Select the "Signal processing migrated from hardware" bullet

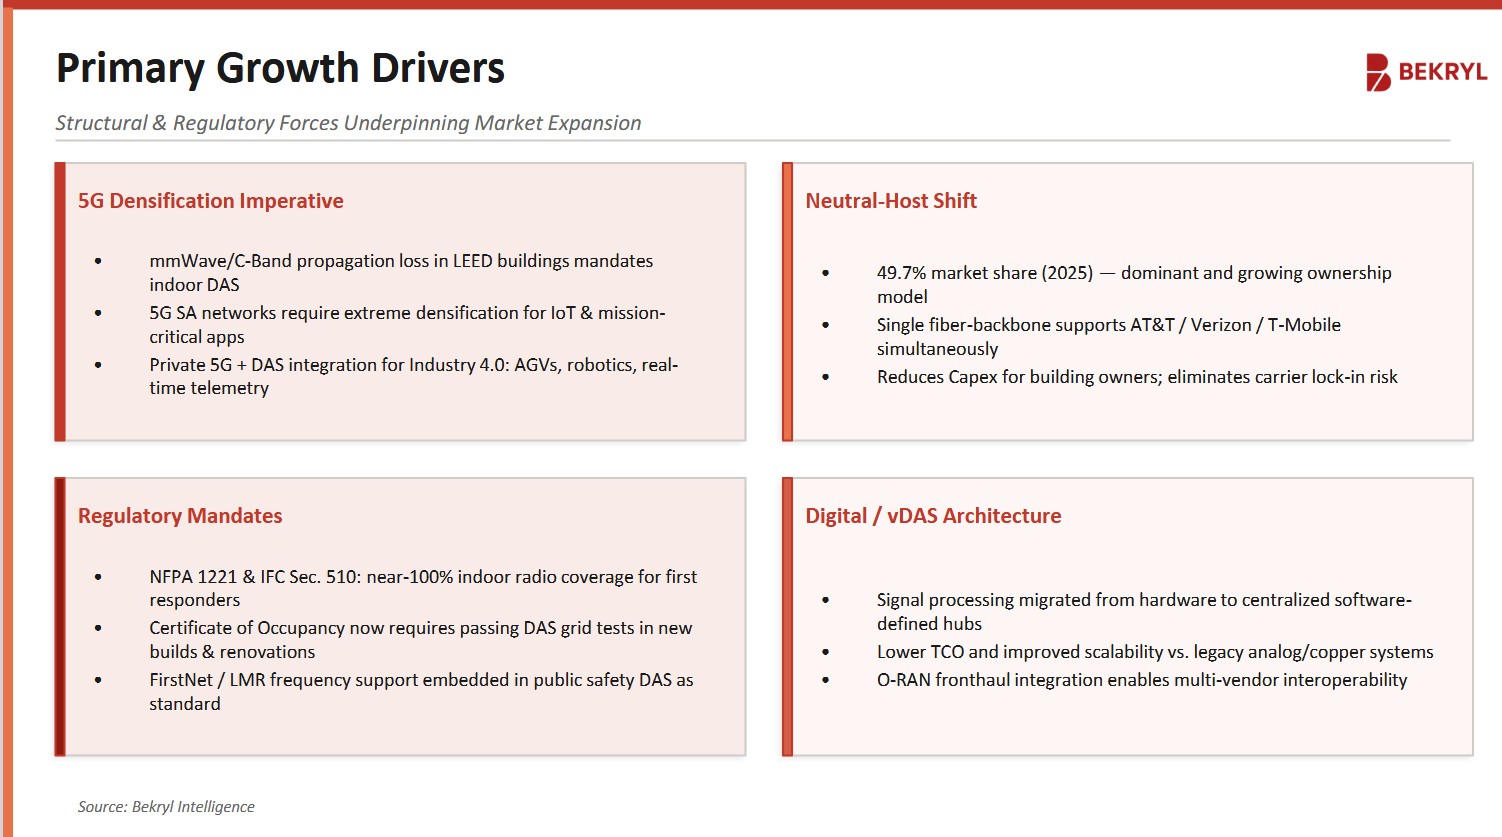[x=1144, y=612]
